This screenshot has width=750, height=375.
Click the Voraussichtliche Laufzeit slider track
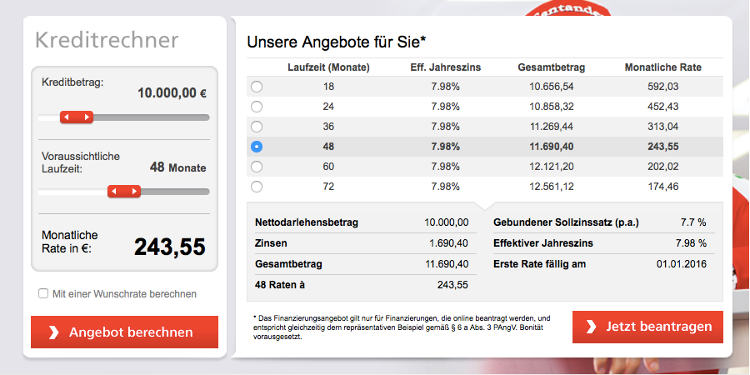tap(123, 192)
